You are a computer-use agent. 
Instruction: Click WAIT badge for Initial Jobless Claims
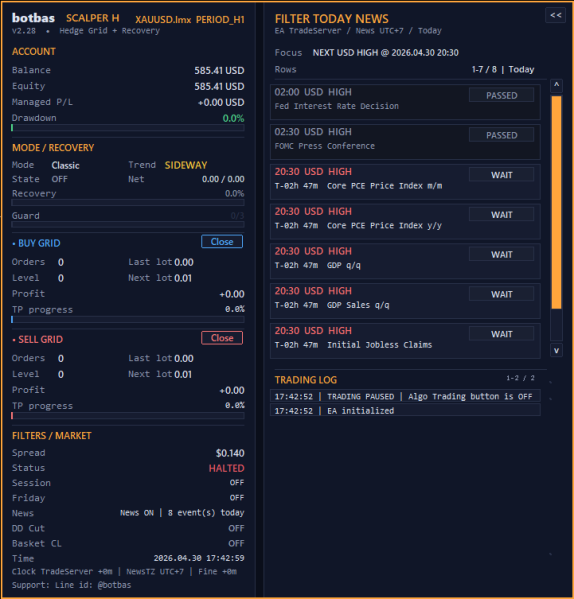coord(501,334)
